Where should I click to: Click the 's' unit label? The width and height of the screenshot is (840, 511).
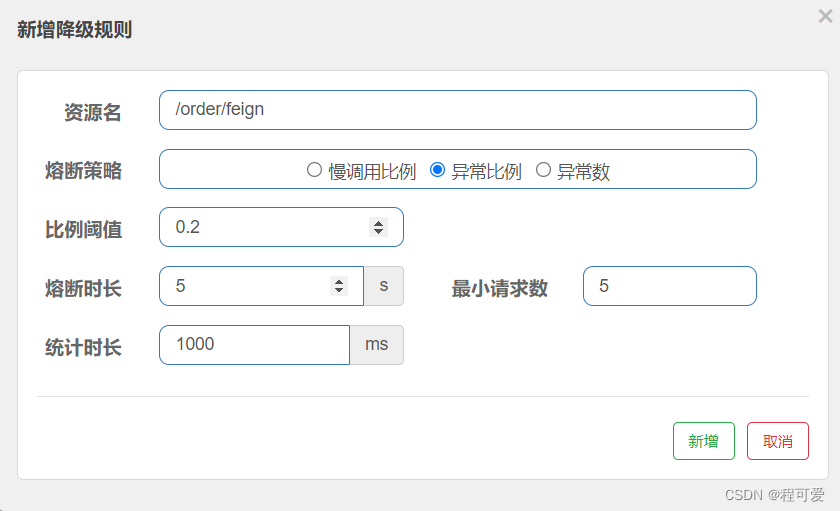(x=384, y=286)
